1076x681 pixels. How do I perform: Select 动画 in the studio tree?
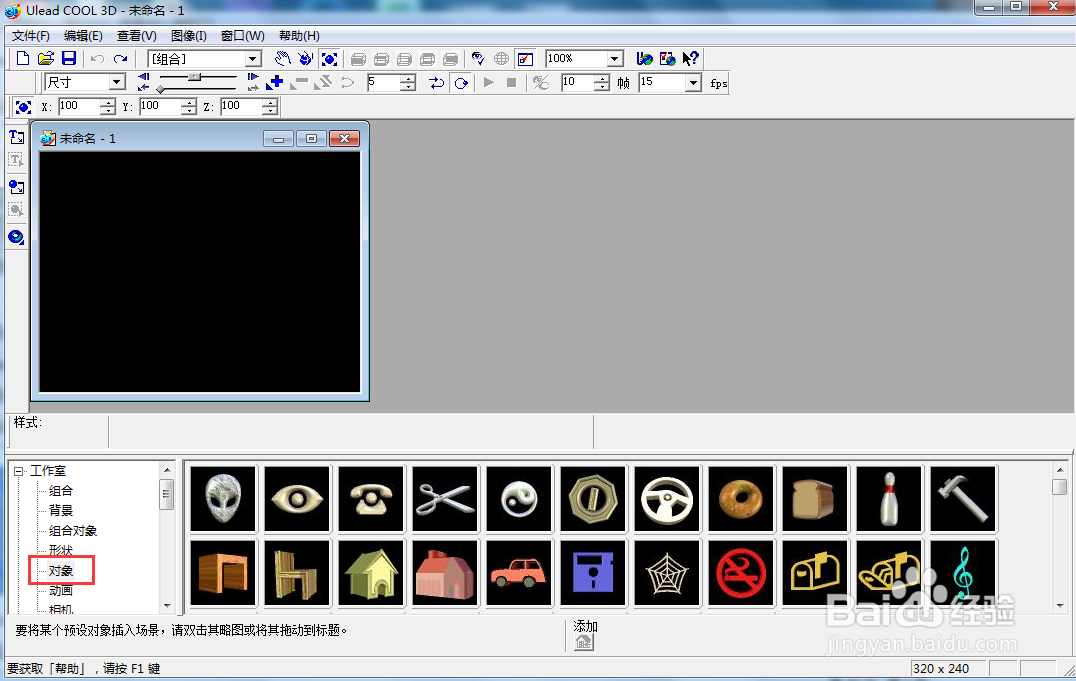click(x=60, y=590)
